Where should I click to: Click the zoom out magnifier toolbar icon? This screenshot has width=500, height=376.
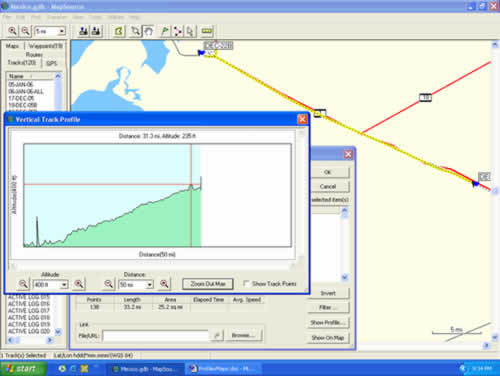(x=25, y=31)
